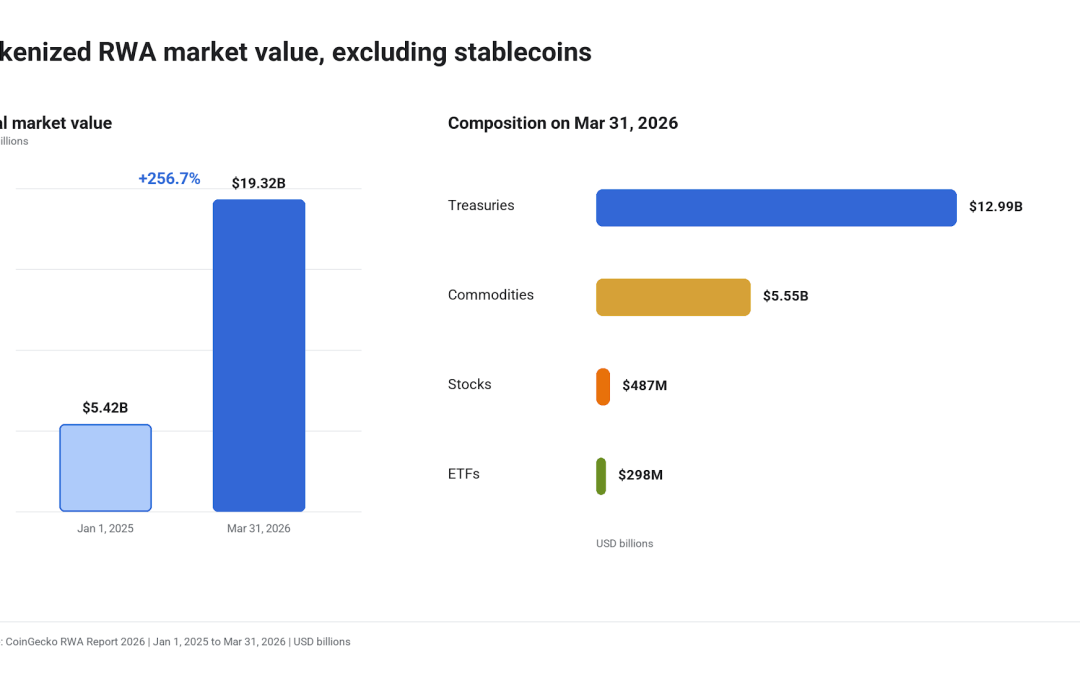Click the CoinGecko RWA Report source footnote
Viewport: 1080px width, 675px height.
click(x=175, y=642)
